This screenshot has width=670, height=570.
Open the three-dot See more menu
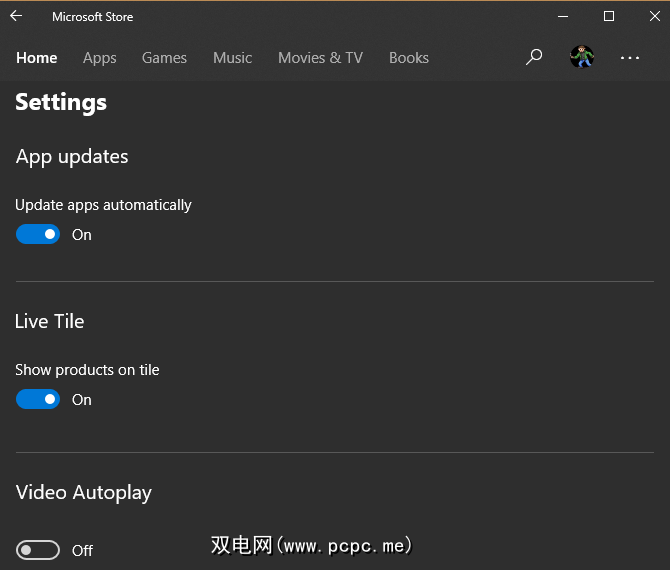[x=629, y=58]
